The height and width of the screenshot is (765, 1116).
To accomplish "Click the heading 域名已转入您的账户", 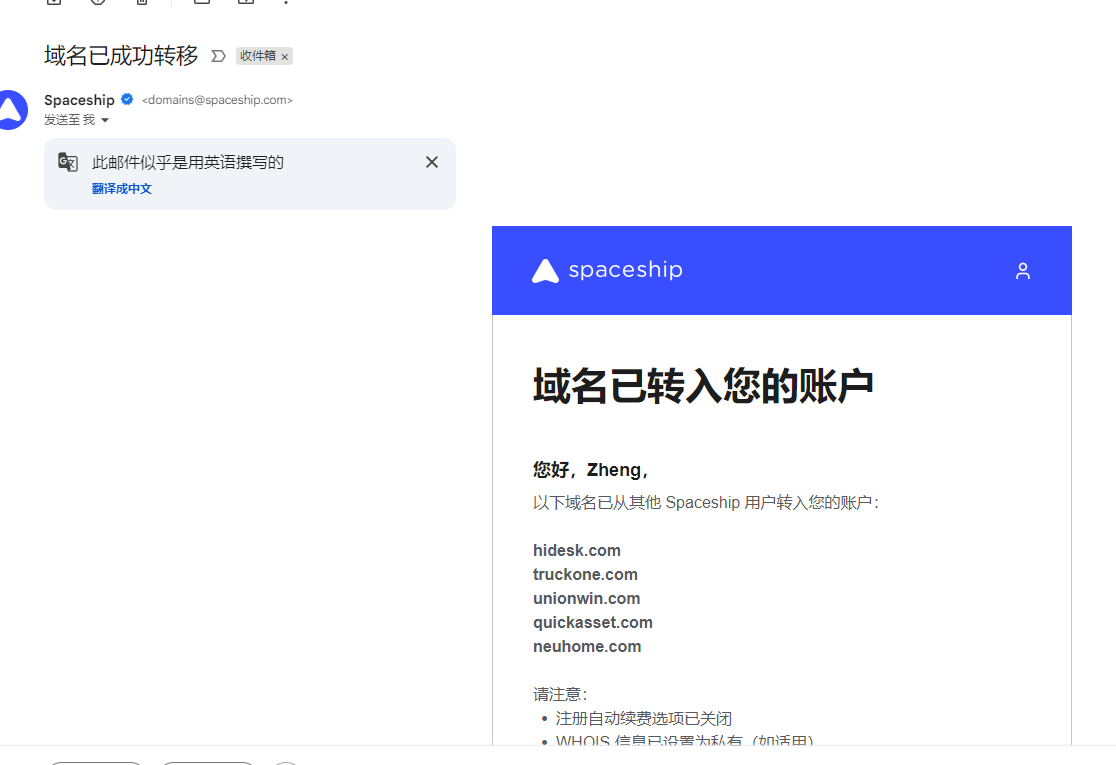I will [x=703, y=386].
